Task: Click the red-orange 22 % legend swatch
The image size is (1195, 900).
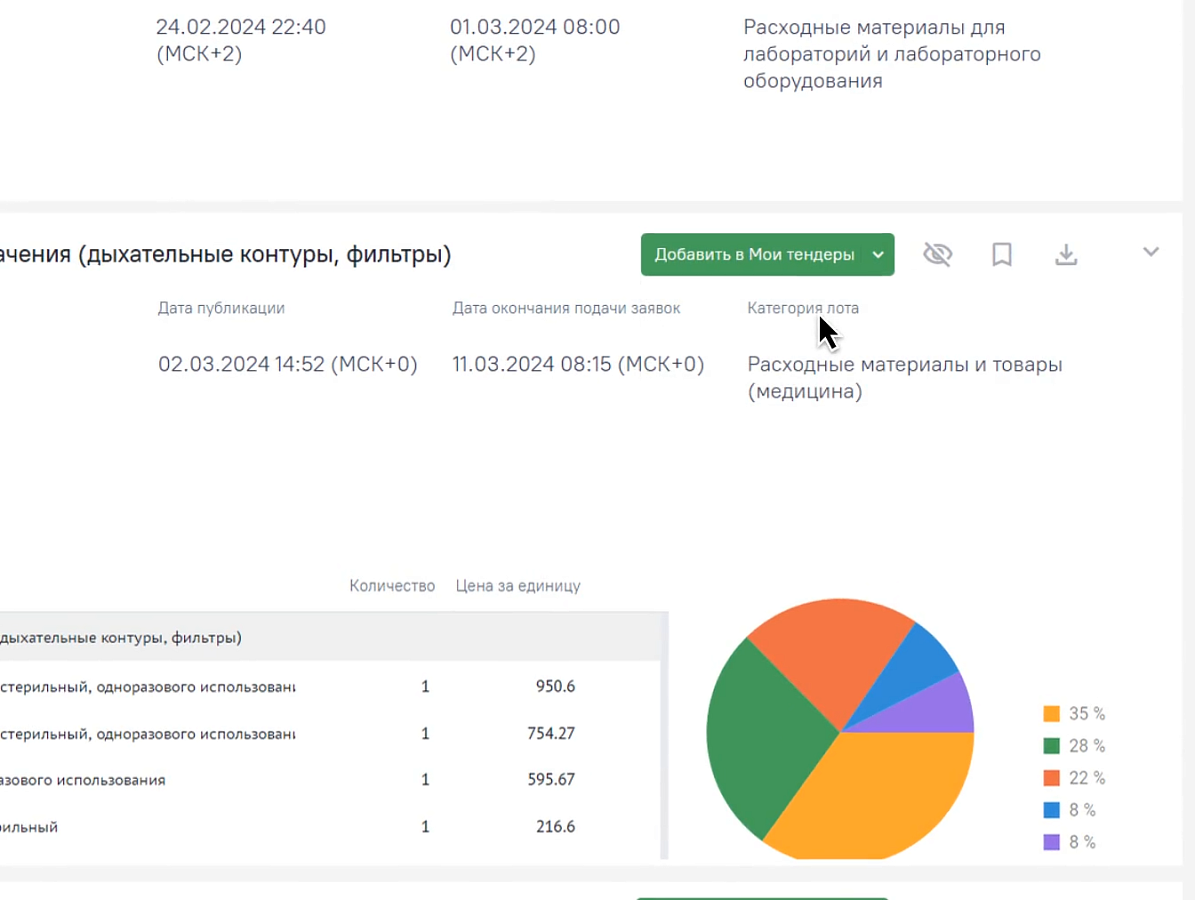Action: (x=1052, y=778)
